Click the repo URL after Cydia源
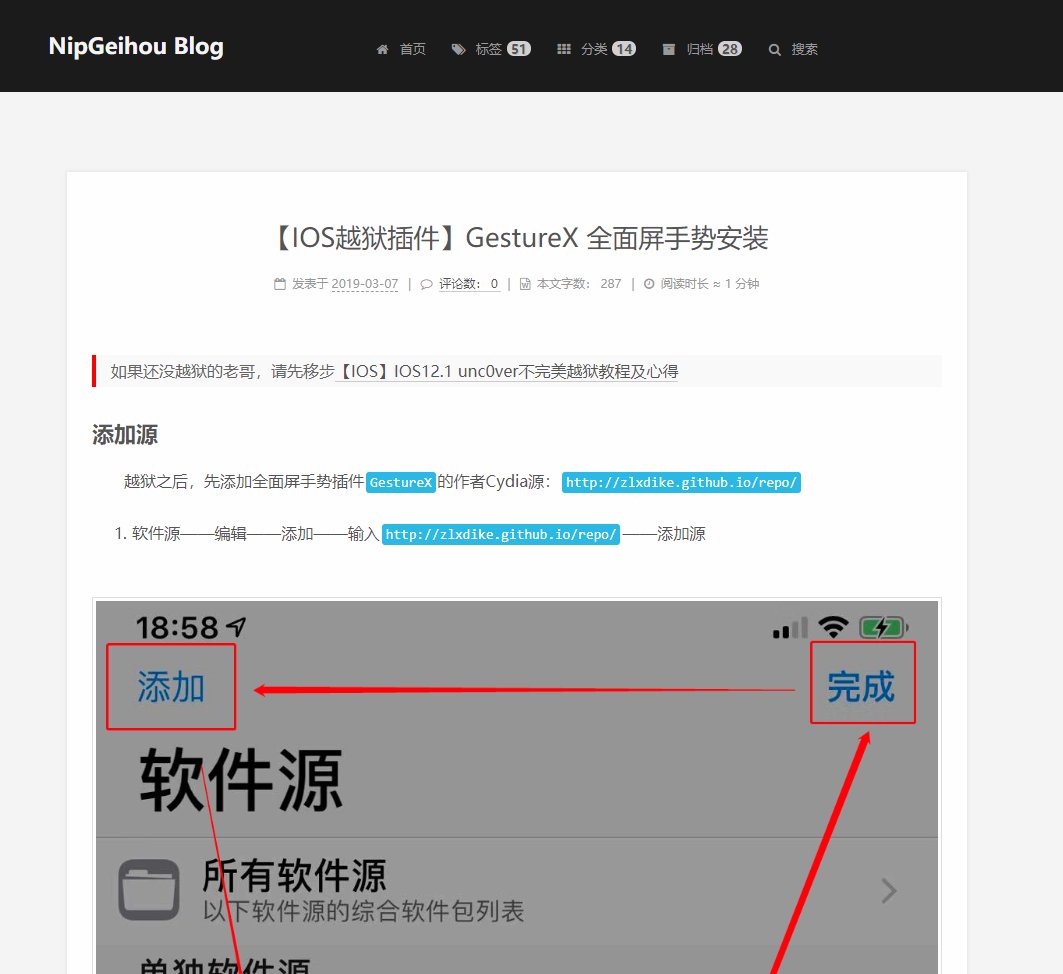Image resolution: width=1063 pixels, height=974 pixels. coord(681,483)
